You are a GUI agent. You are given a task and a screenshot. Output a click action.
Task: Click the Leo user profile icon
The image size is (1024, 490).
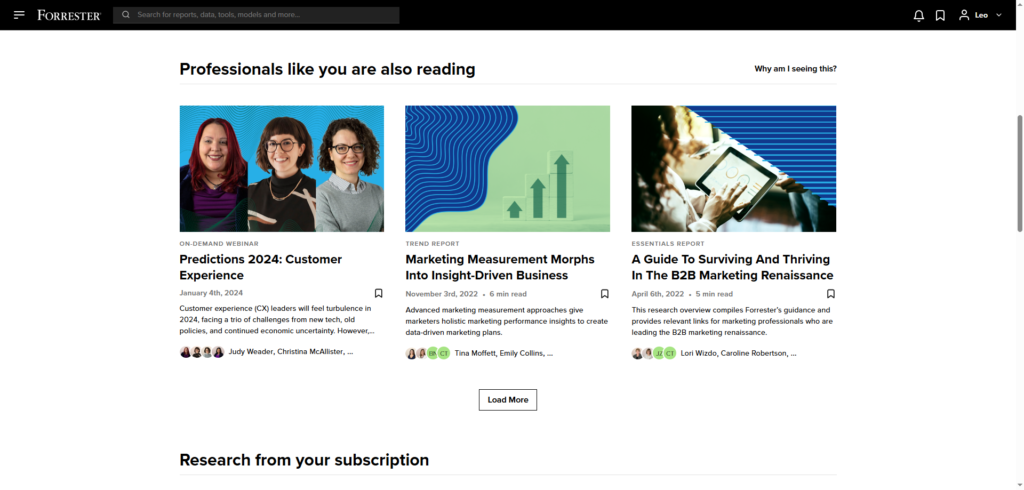pyautogui.click(x=964, y=15)
